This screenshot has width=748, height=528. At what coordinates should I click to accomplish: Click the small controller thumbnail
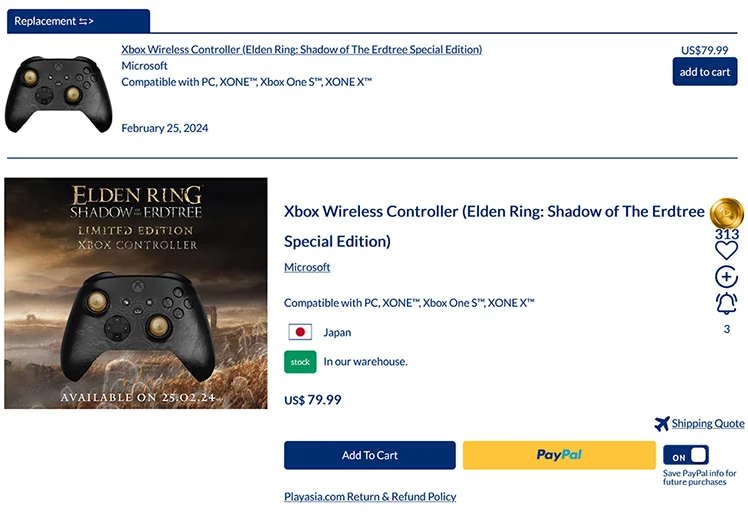[x=55, y=95]
